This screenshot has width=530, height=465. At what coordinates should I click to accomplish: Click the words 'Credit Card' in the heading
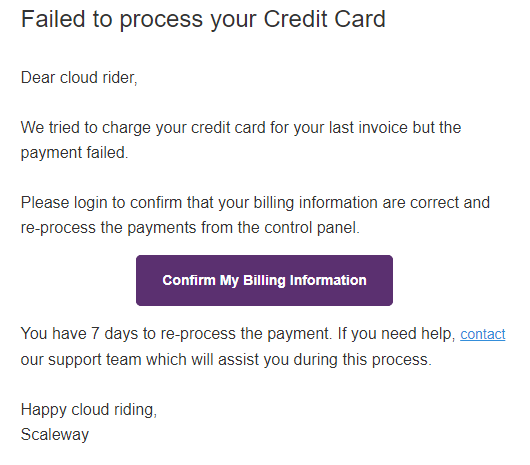(x=324, y=19)
